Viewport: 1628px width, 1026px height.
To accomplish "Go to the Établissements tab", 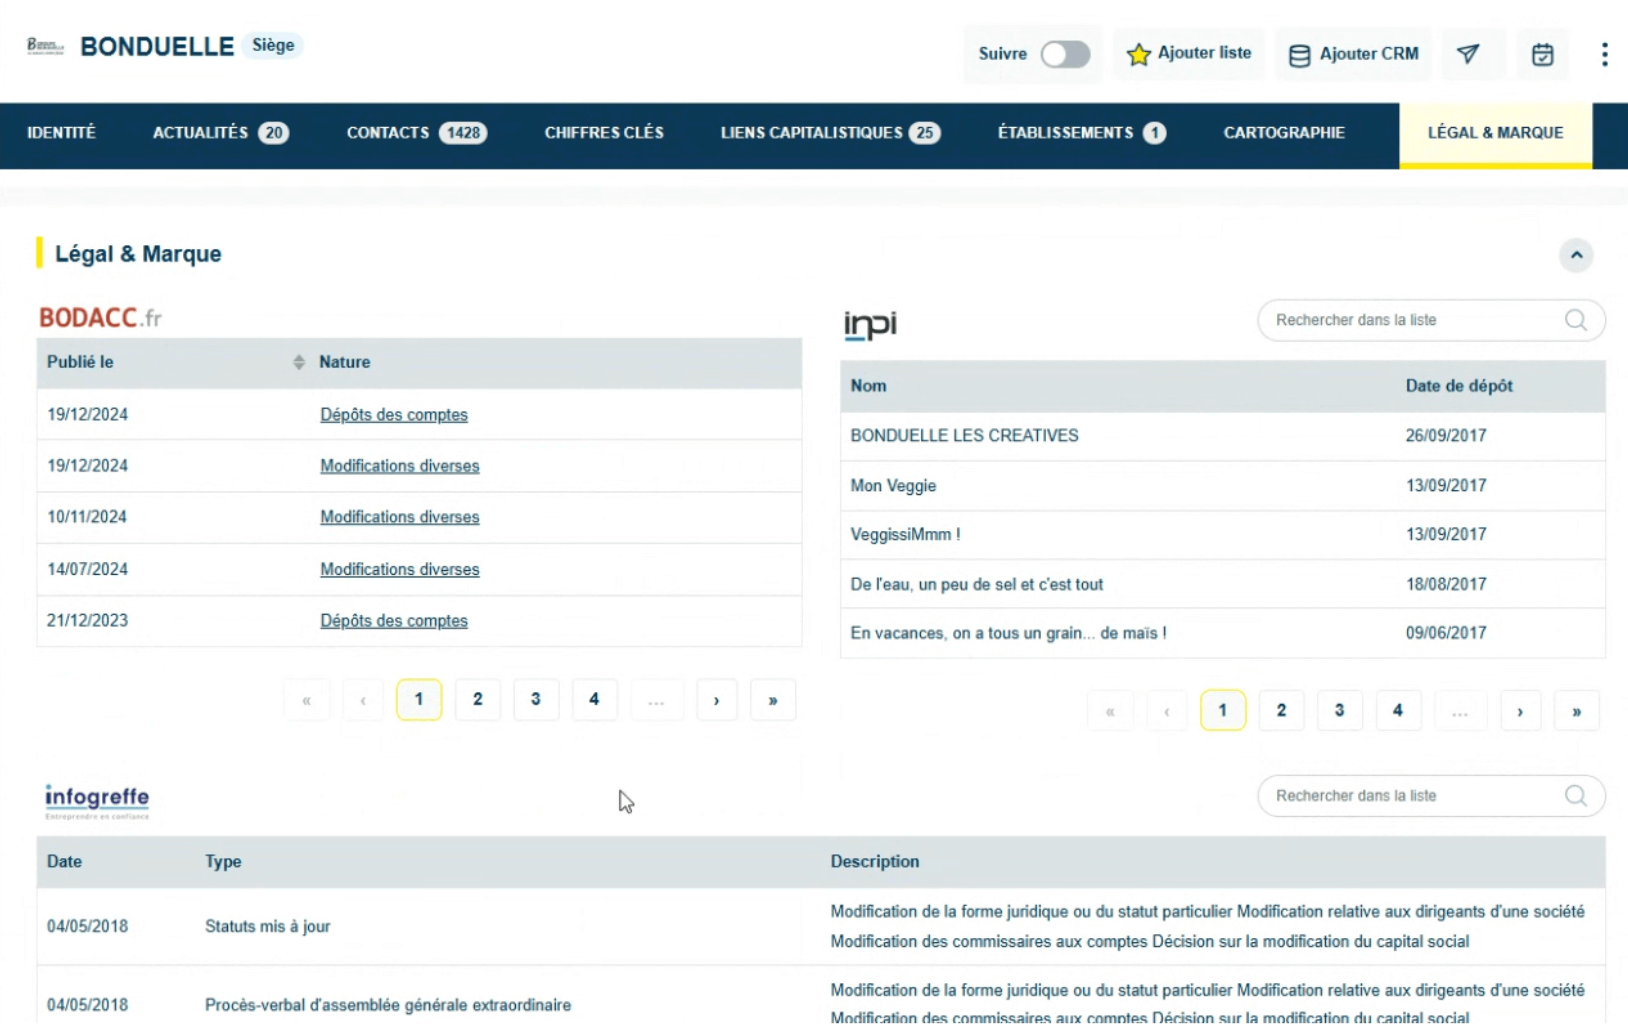I will click(1082, 133).
